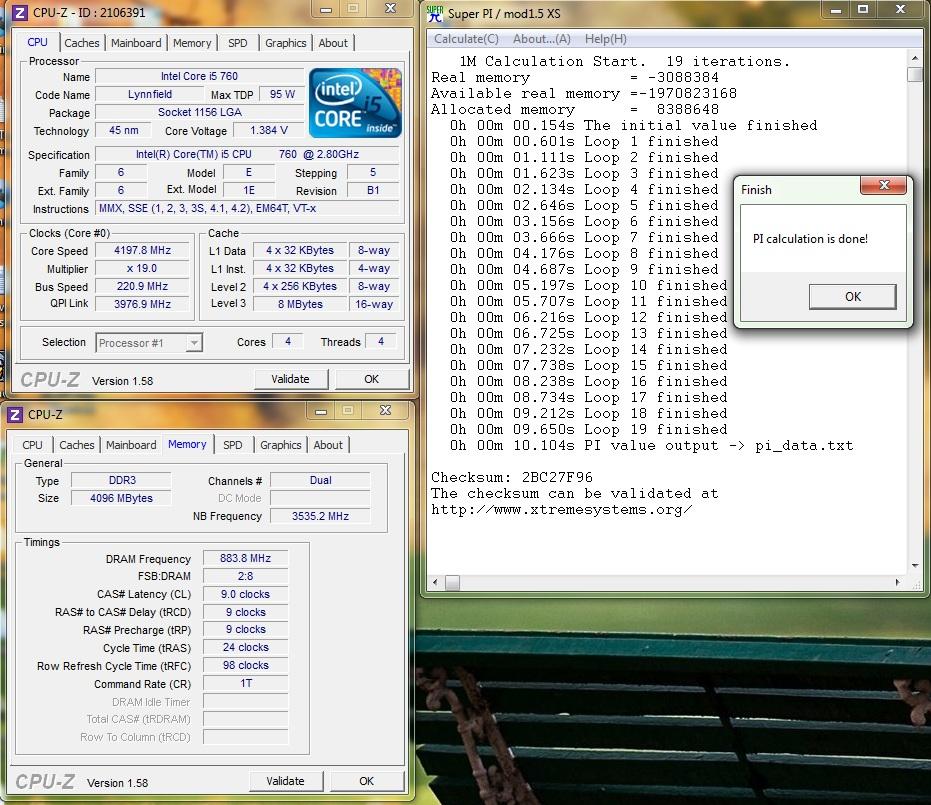Click the DRAM Frequency value 883.8 MHz
Image resolution: width=931 pixels, height=805 pixels.
point(245,558)
